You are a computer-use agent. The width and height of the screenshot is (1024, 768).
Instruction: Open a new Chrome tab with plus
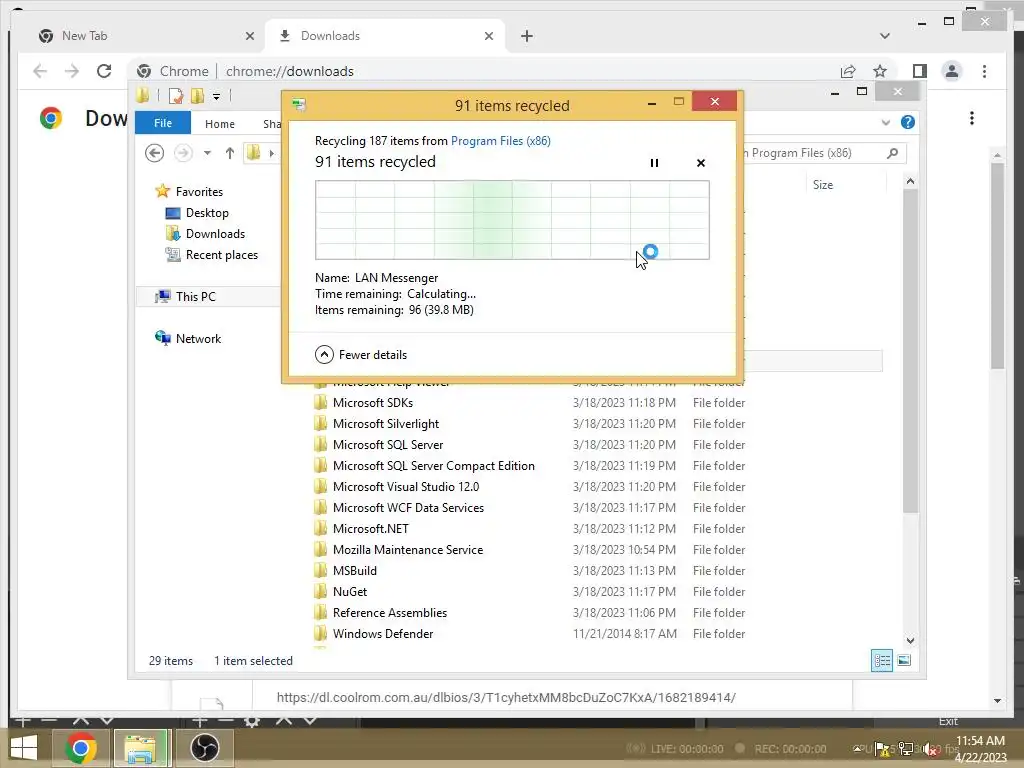[x=527, y=36]
